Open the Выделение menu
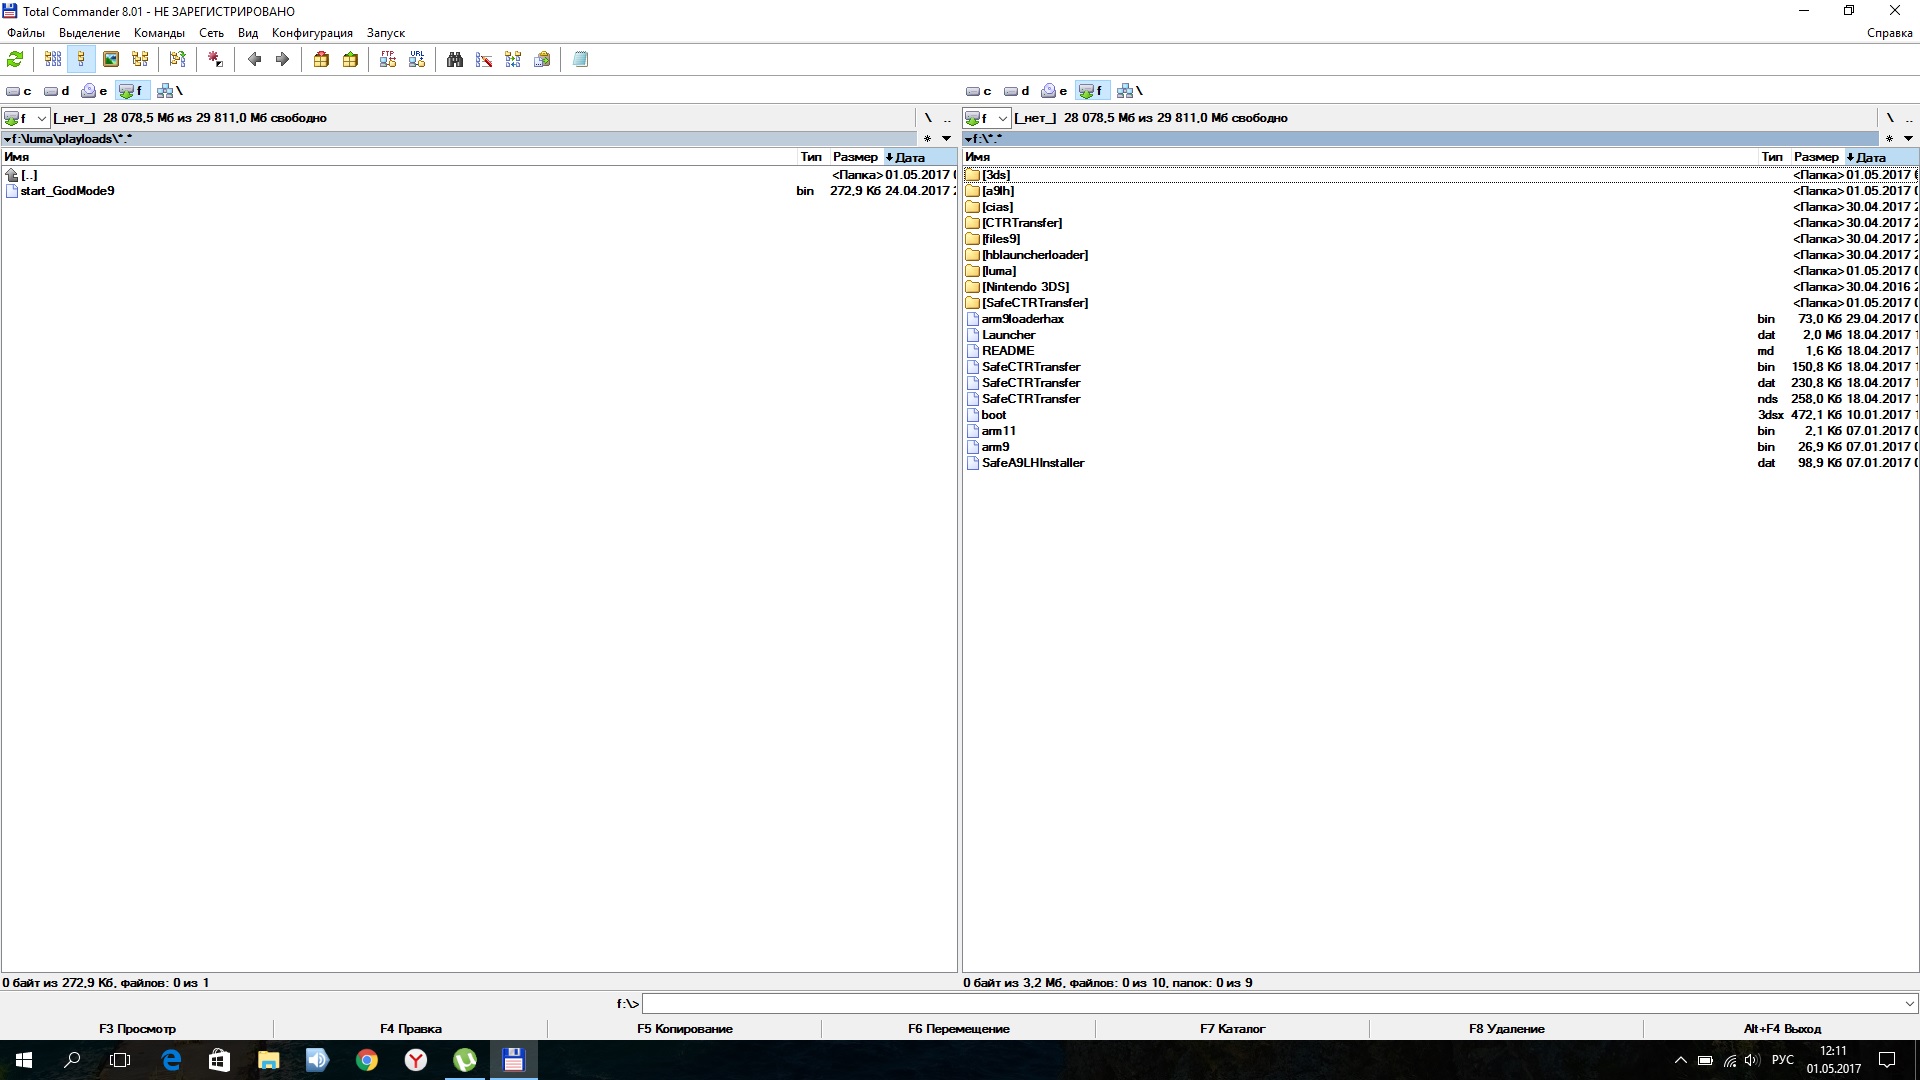The image size is (1920, 1080). 89,33
